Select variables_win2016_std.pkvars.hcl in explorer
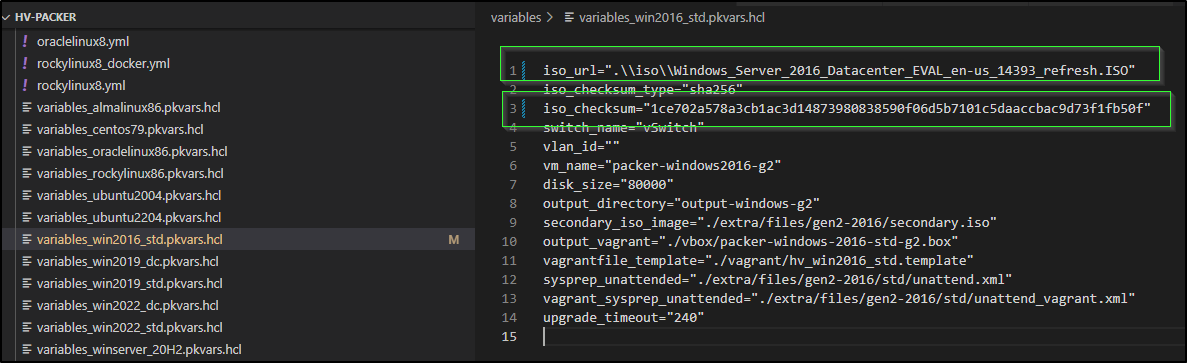This screenshot has height=363, width=1187. coord(130,240)
